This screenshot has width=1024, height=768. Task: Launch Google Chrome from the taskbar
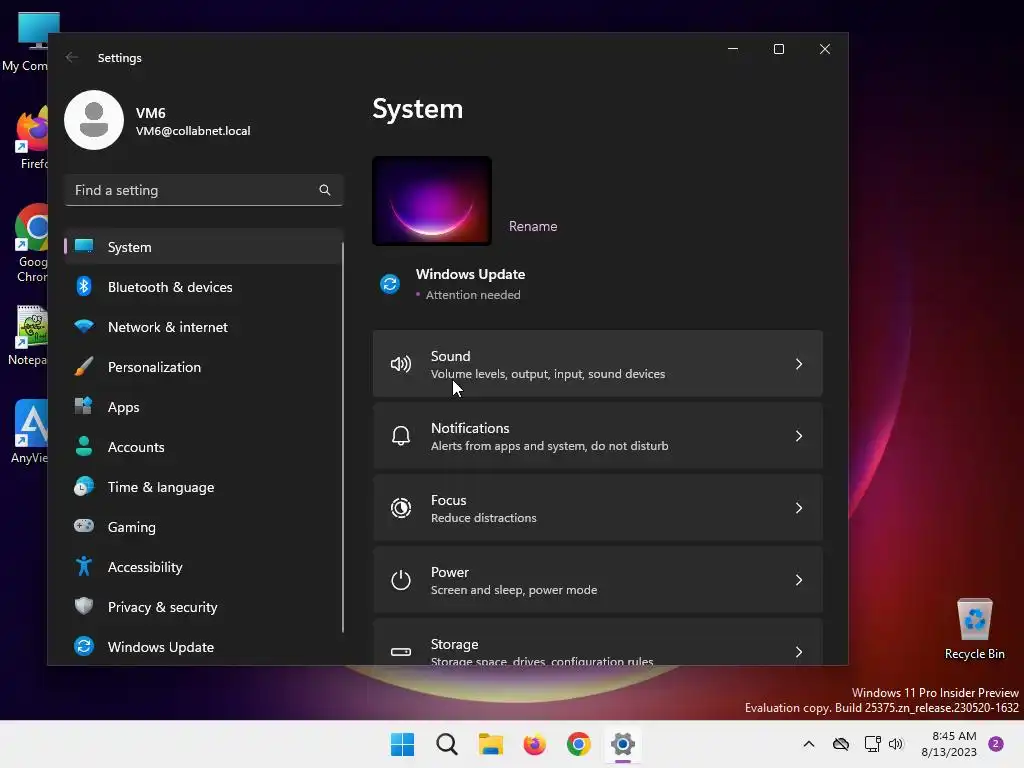pyautogui.click(x=579, y=744)
